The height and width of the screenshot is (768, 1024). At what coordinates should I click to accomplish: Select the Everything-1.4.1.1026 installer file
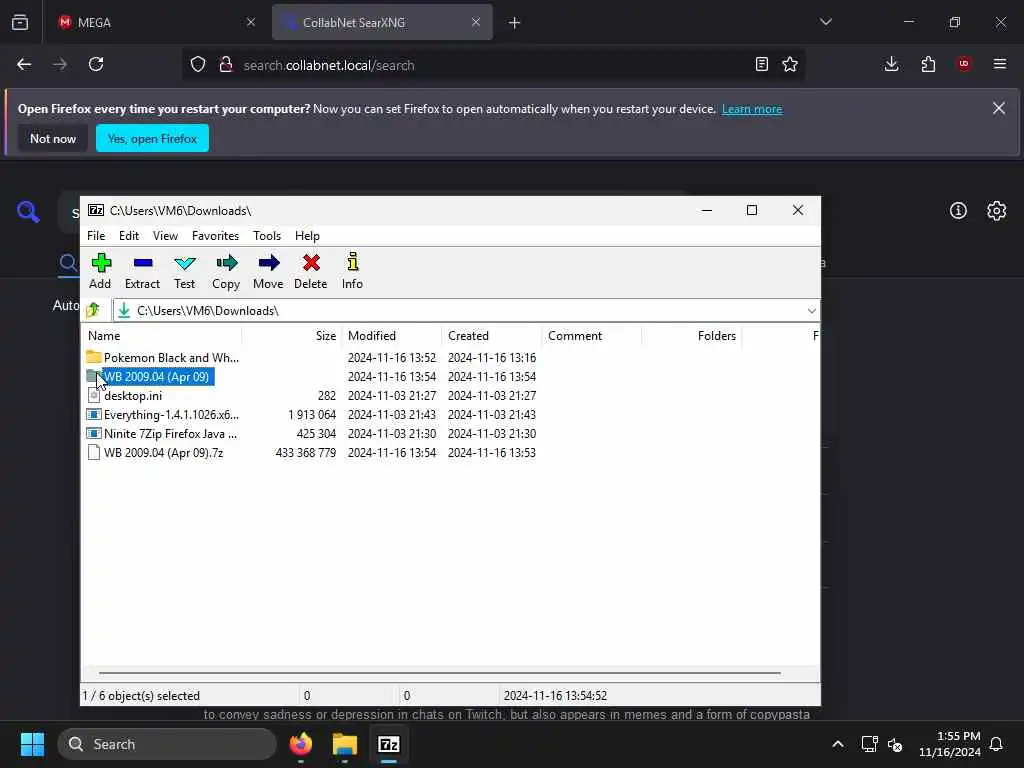[163, 415]
